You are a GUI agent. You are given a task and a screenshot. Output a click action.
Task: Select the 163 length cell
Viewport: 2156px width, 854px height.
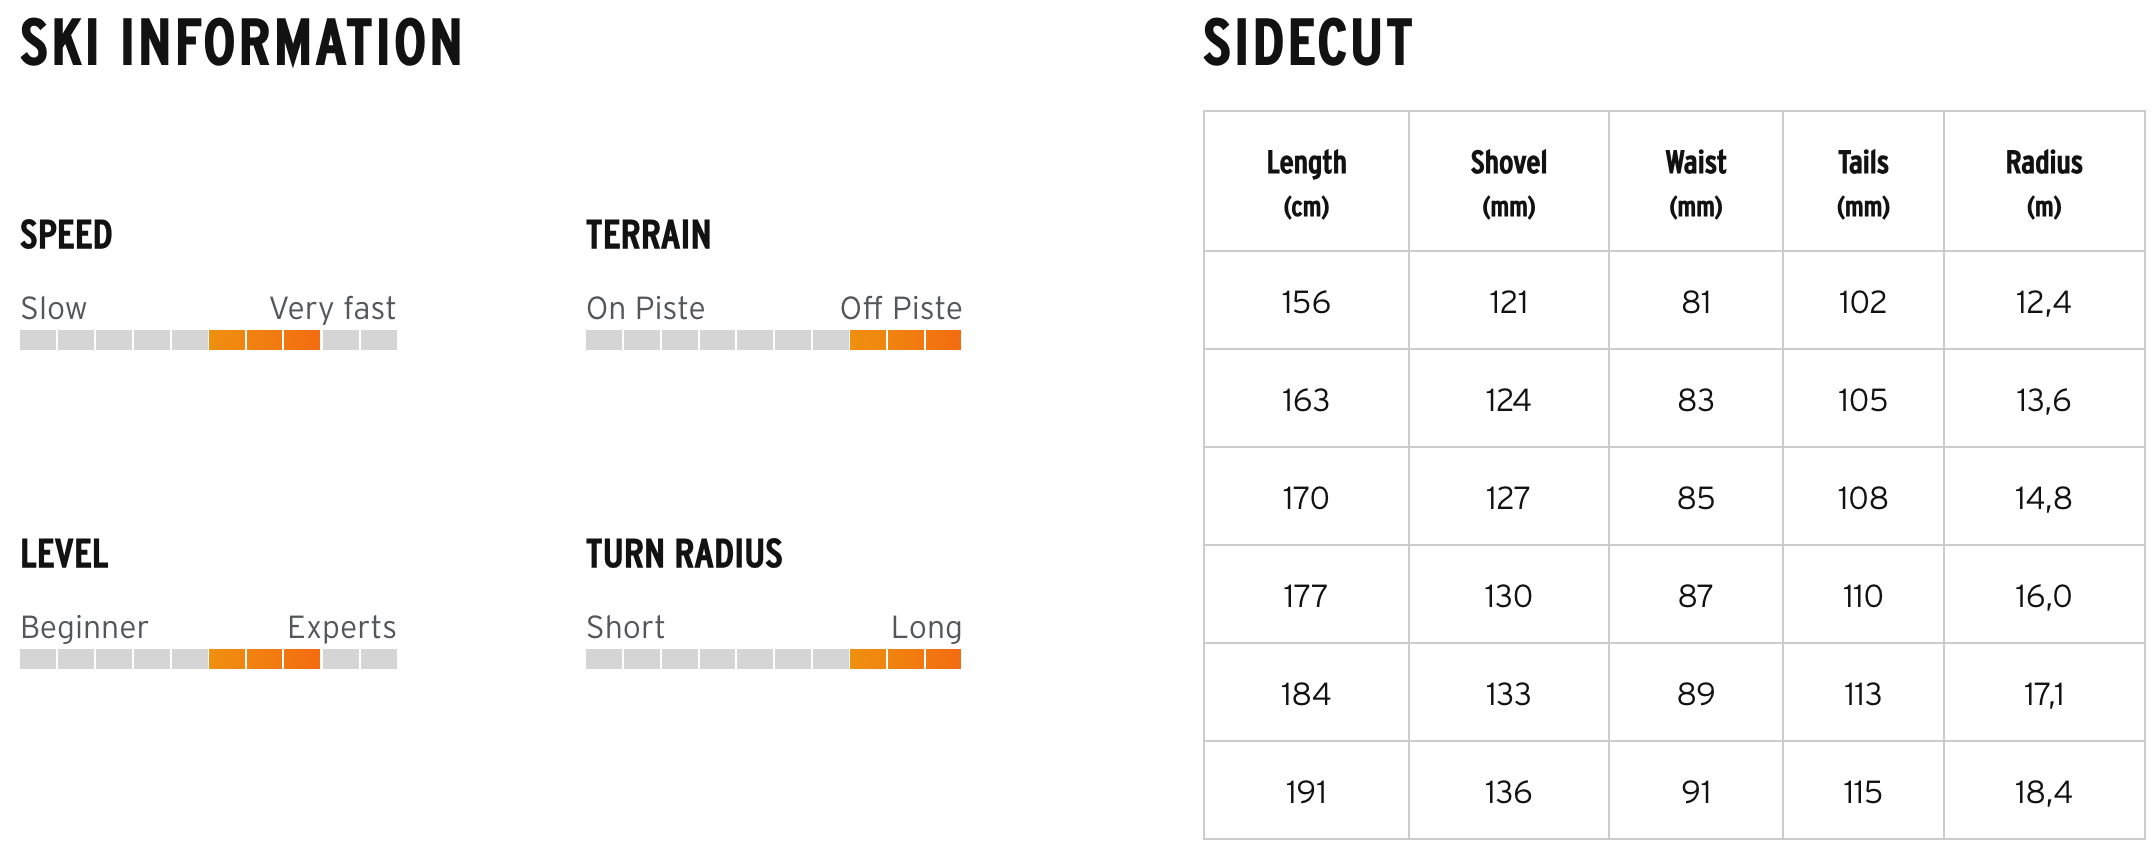[x=1306, y=400]
